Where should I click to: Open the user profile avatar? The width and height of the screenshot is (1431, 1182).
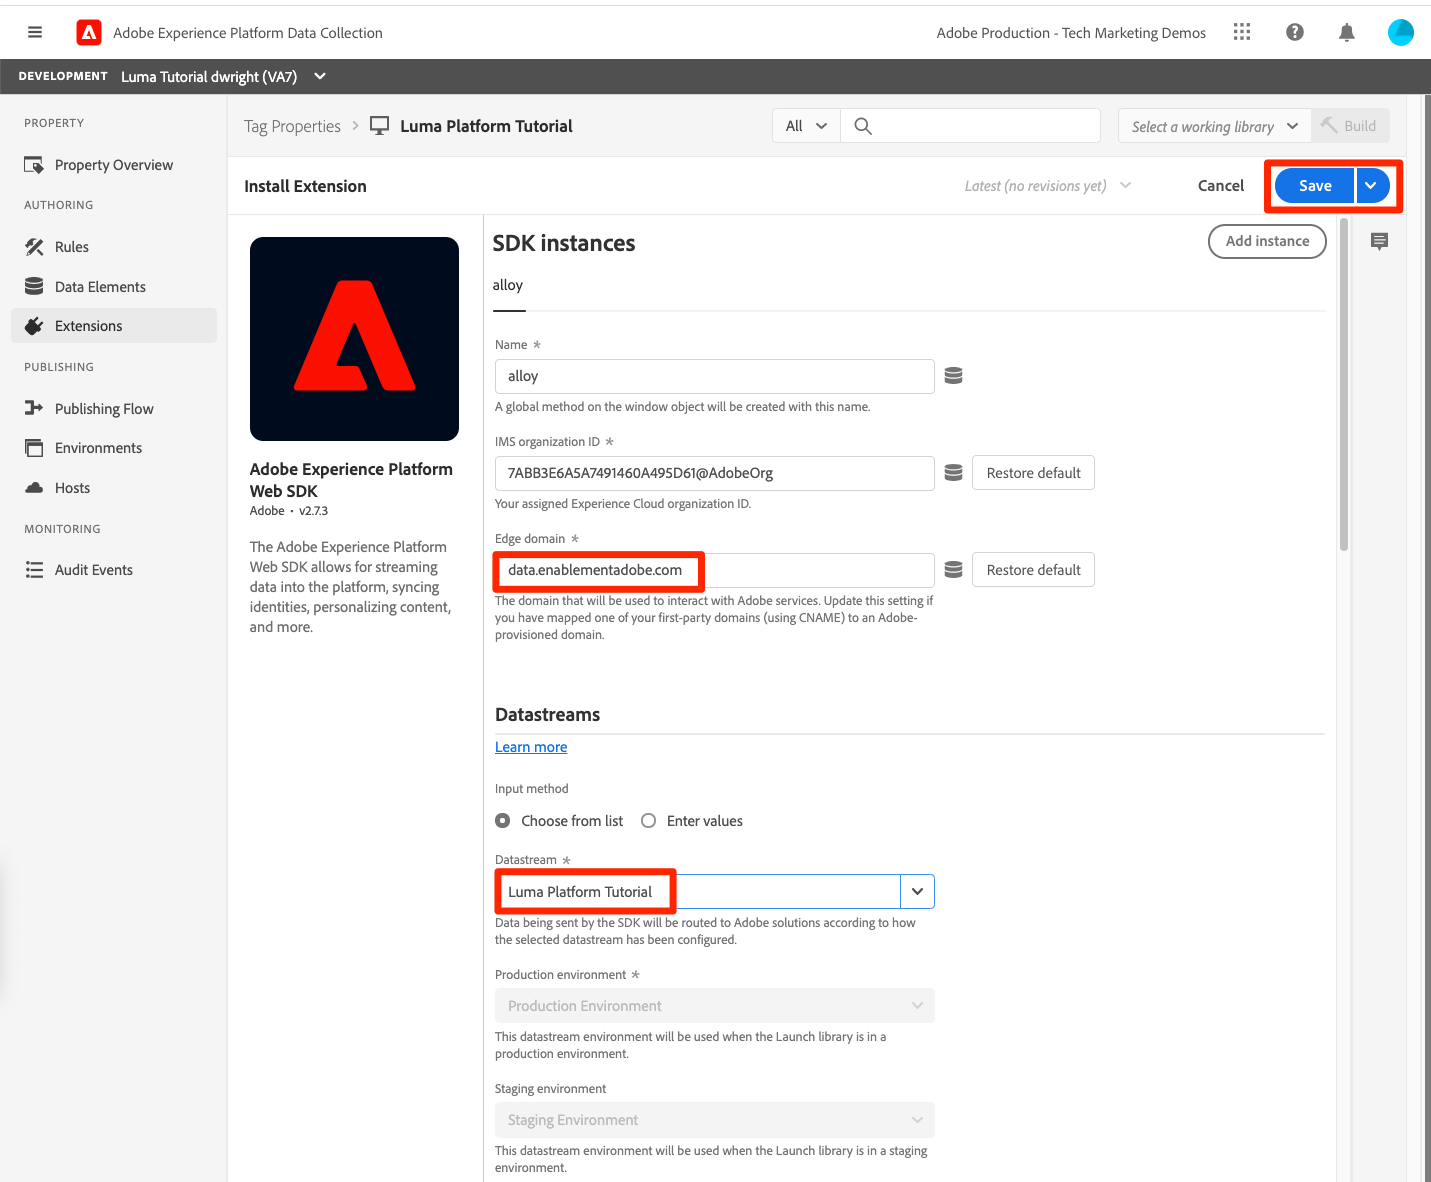tap(1401, 32)
